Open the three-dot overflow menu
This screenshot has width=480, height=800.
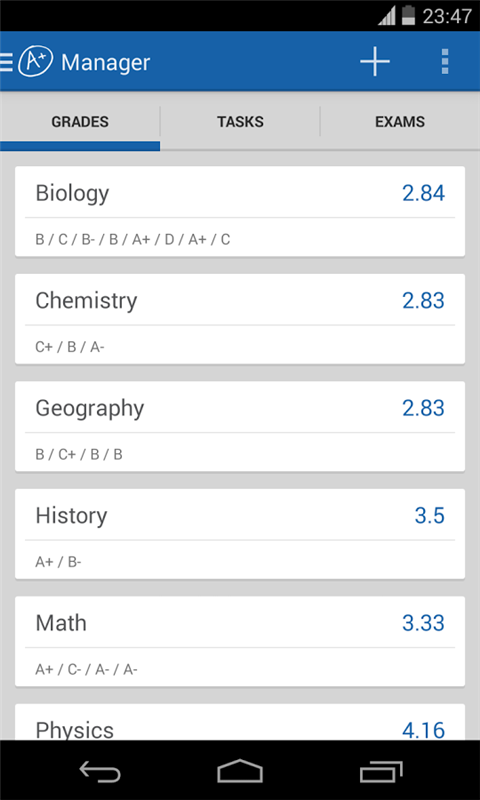point(445,62)
